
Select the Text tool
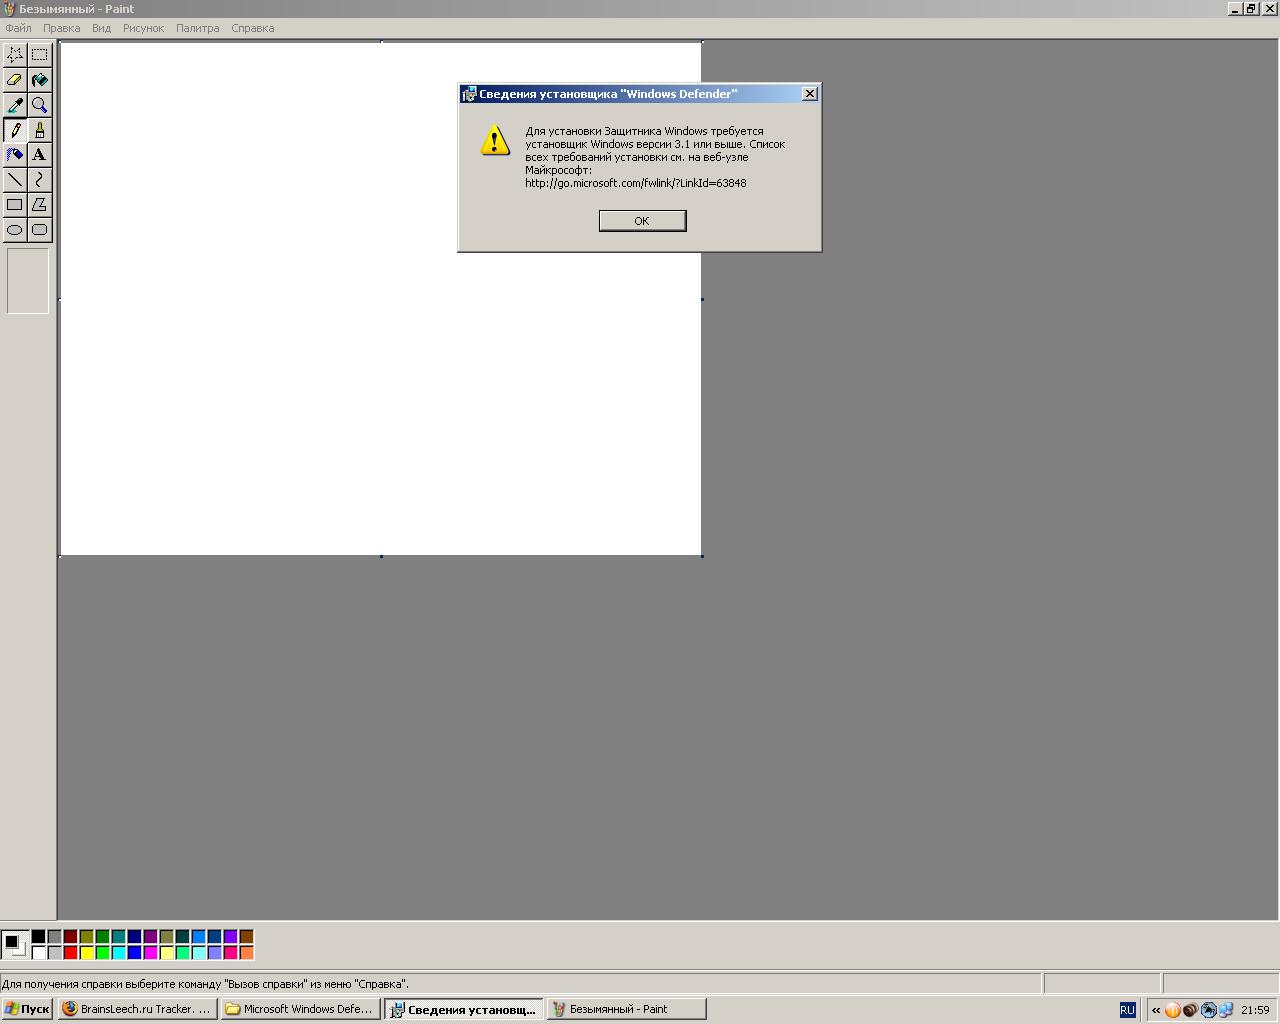[39, 155]
